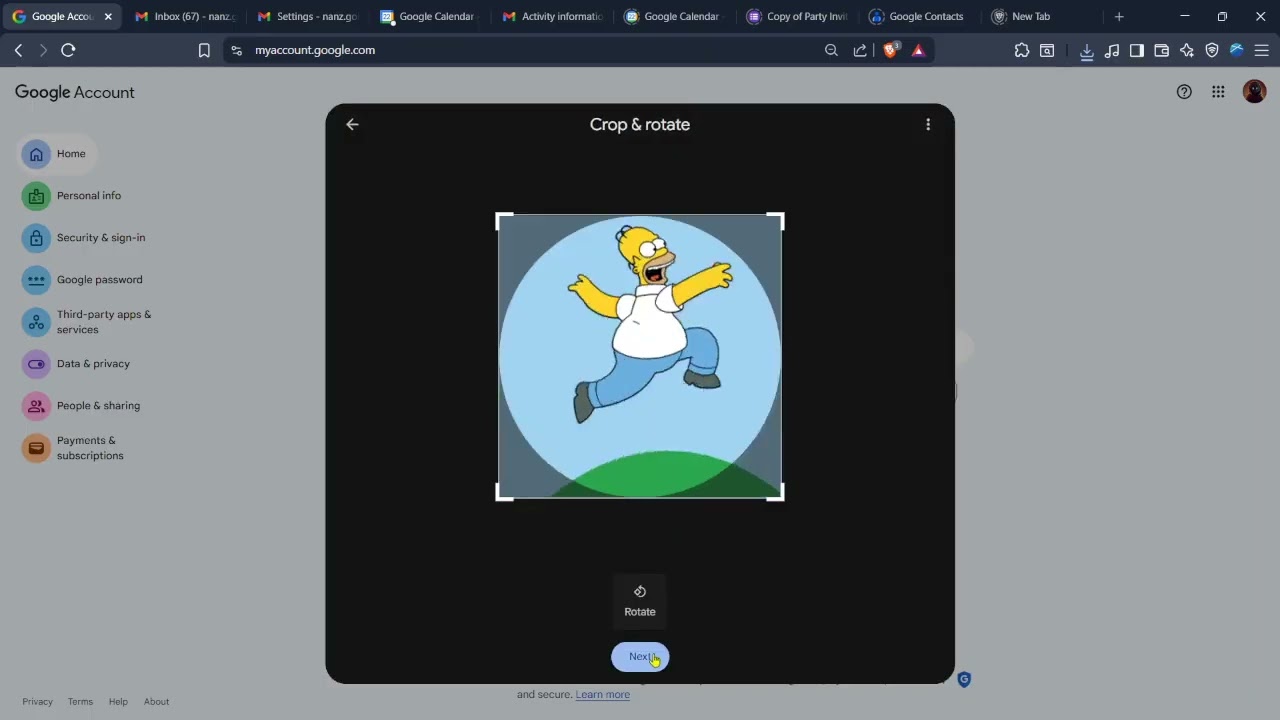Open Security & sign-in section

[x=84, y=238]
